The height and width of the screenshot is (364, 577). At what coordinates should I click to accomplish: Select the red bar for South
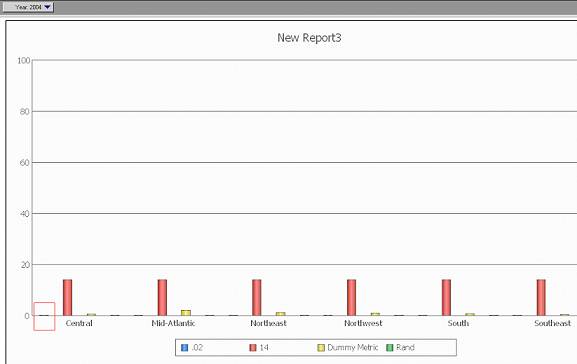click(446, 297)
